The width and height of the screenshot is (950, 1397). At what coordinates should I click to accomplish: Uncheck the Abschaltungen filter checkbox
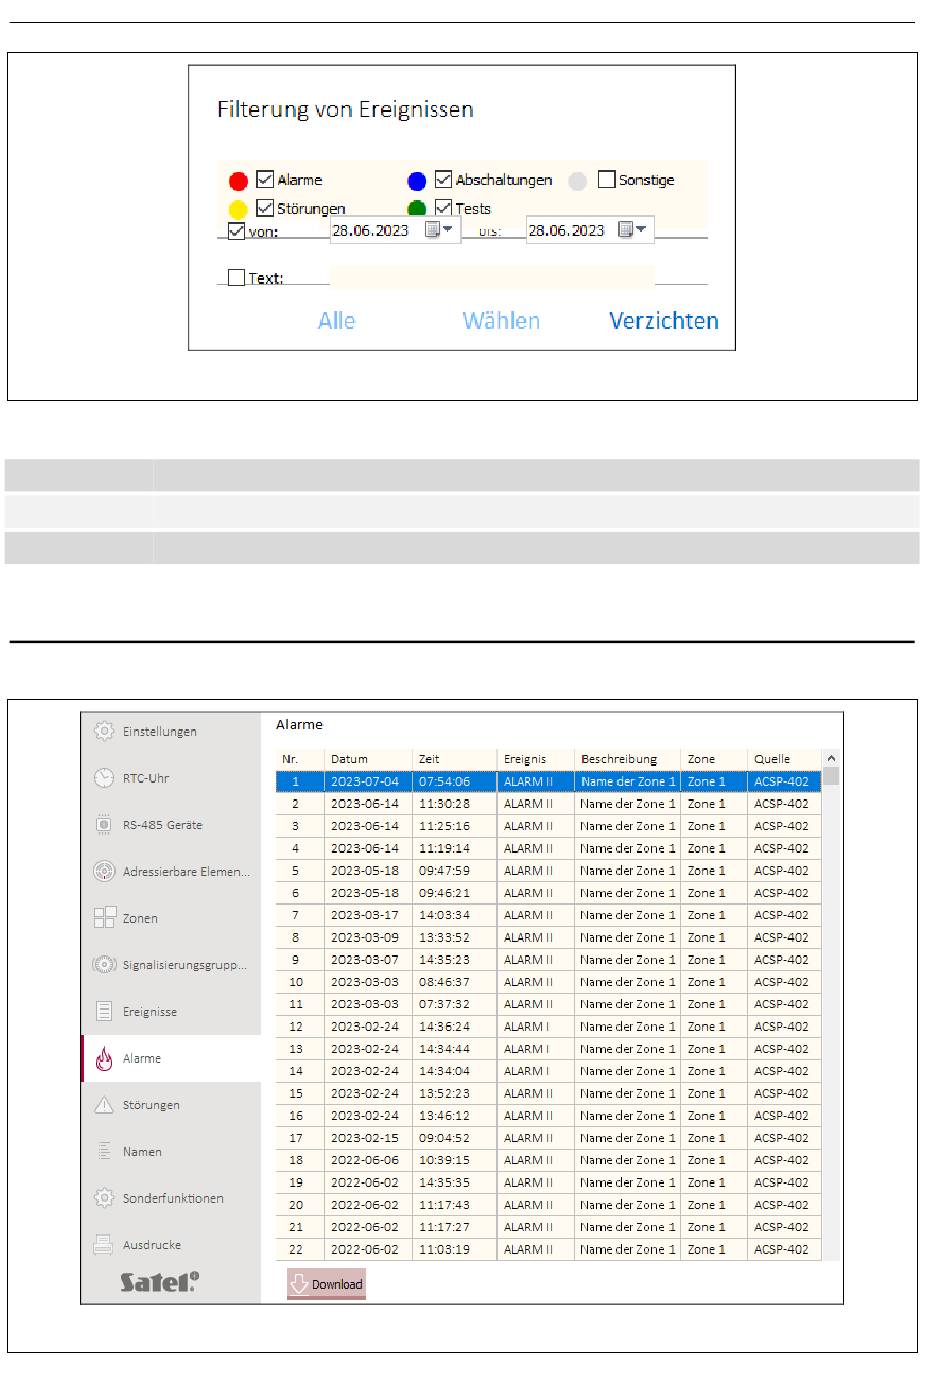(443, 179)
